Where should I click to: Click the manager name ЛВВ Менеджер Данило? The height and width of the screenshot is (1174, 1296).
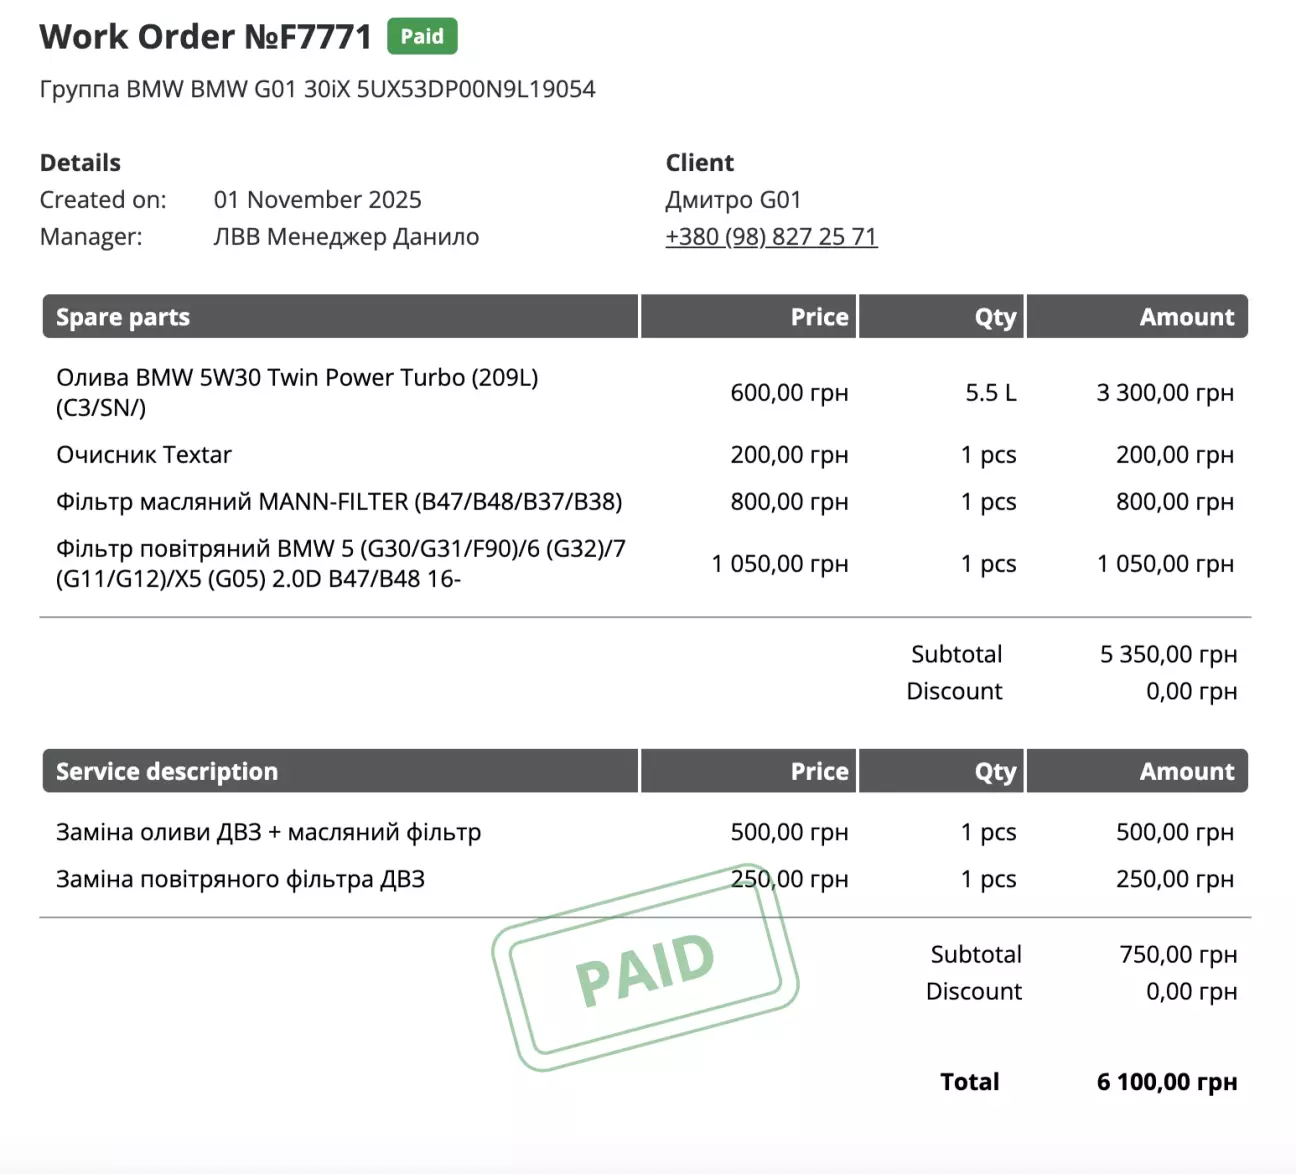pyautogui.click(x=346, y=237)
